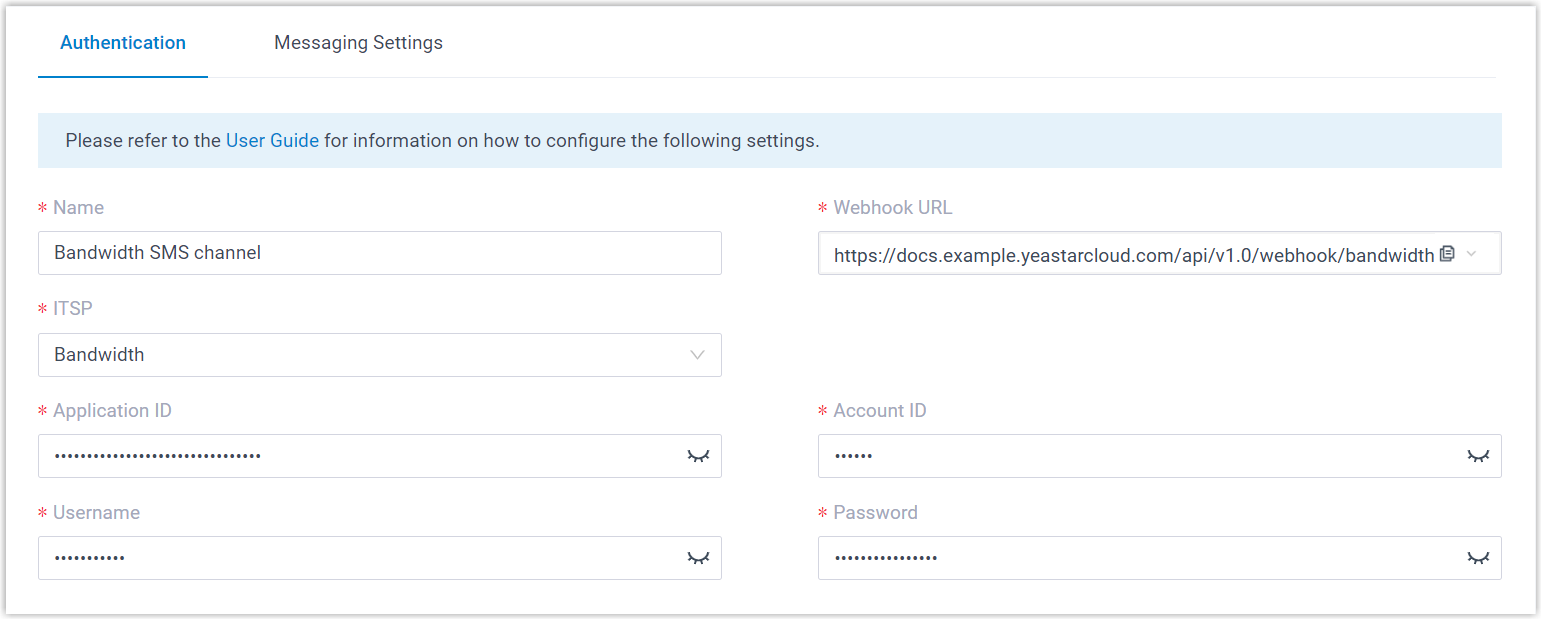Click the chevron in the ITSP selector

coord(697,355)
